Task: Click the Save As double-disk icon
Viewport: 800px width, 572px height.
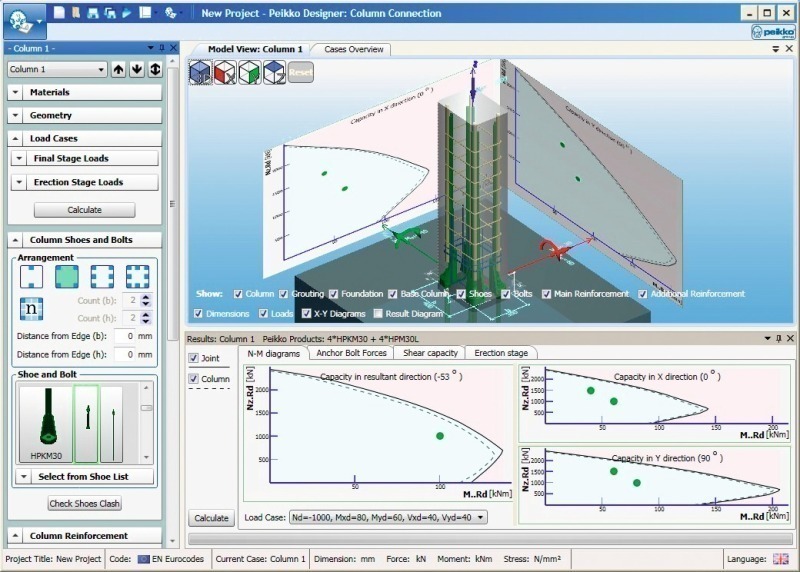Action: point(110,13)
